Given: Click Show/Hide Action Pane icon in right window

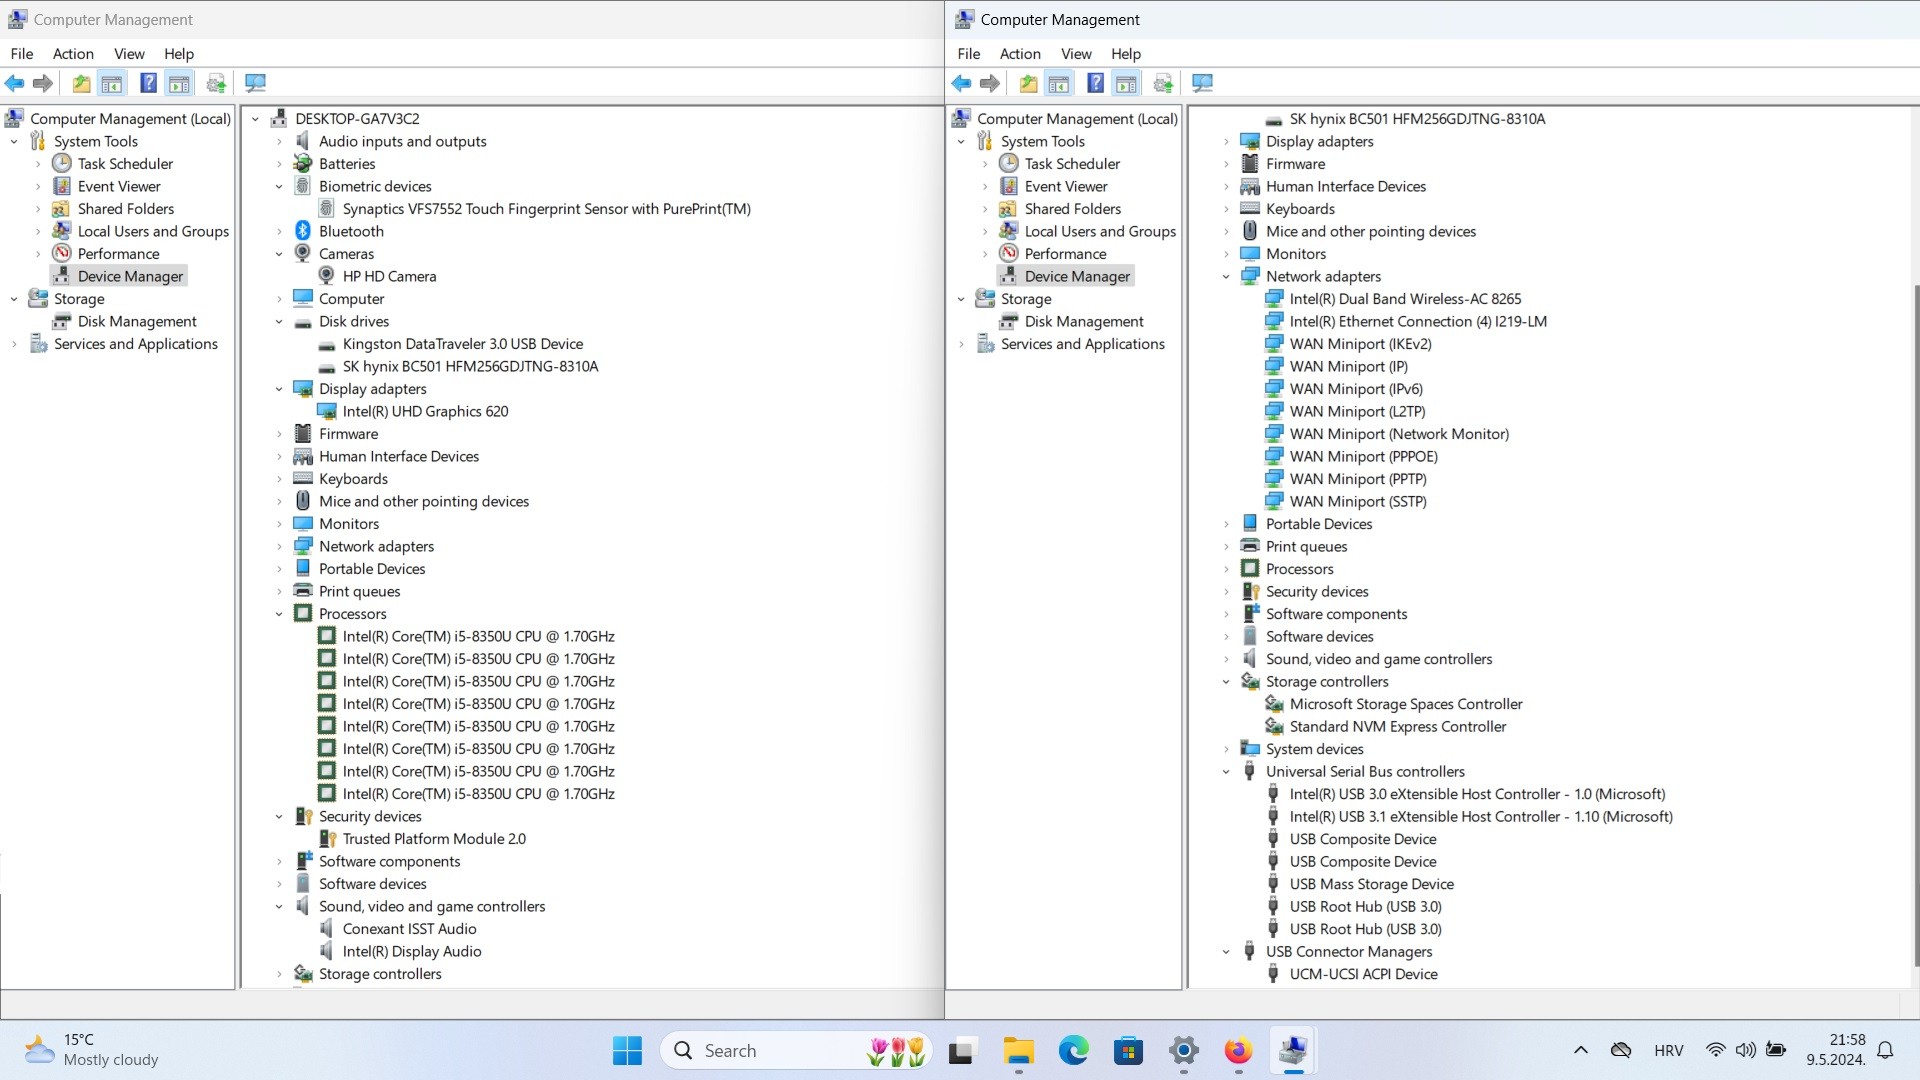Looking at the screenshot, I should (1126, 84).
